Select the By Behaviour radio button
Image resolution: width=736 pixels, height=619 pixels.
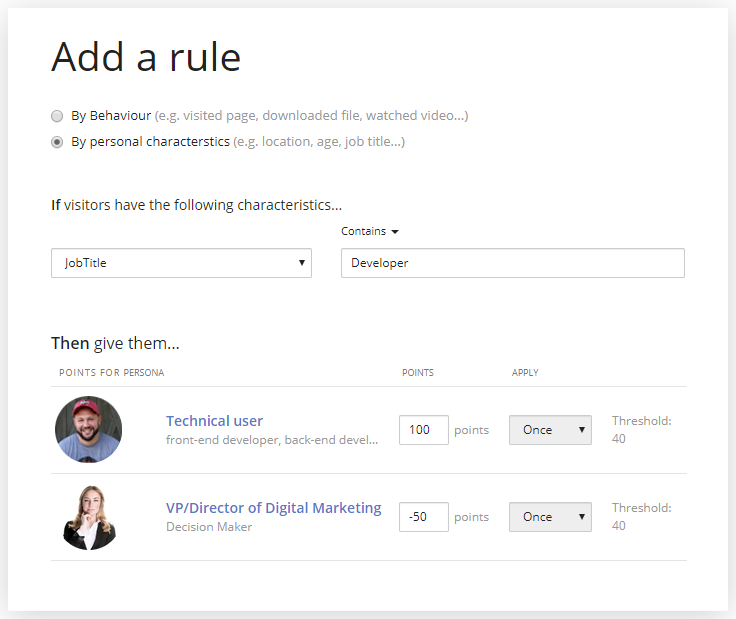tap(57, 116)
